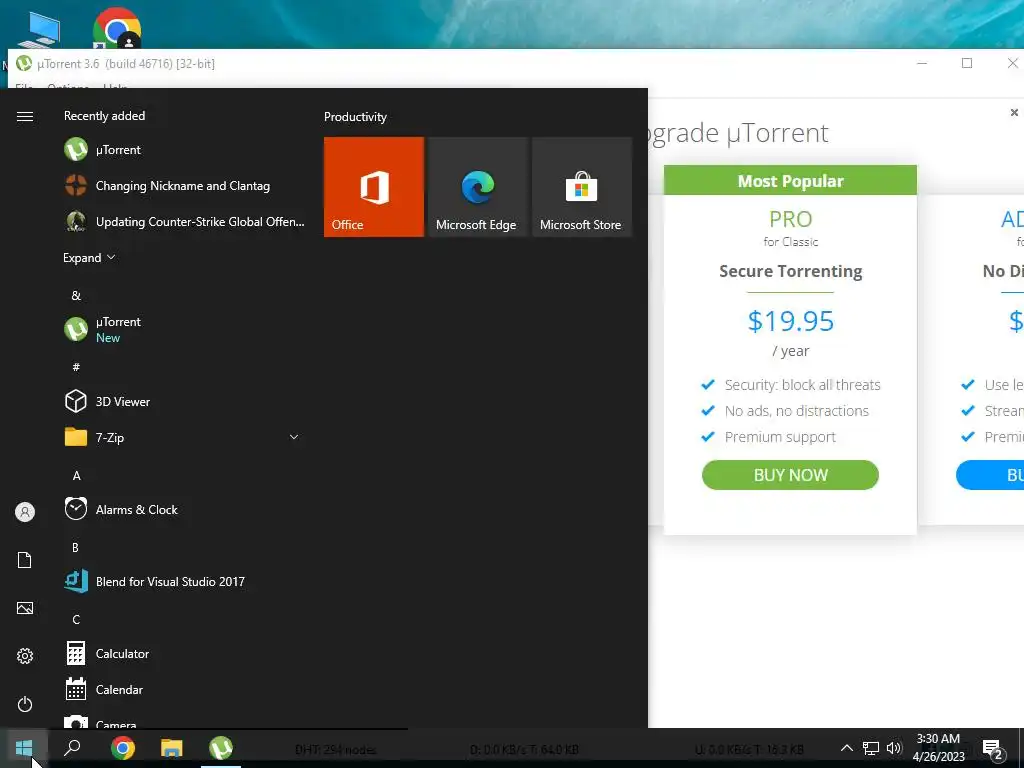Screen dimensions: 1024x768
Task: Open volume control tray icon
Action: (x=894, y=748)
